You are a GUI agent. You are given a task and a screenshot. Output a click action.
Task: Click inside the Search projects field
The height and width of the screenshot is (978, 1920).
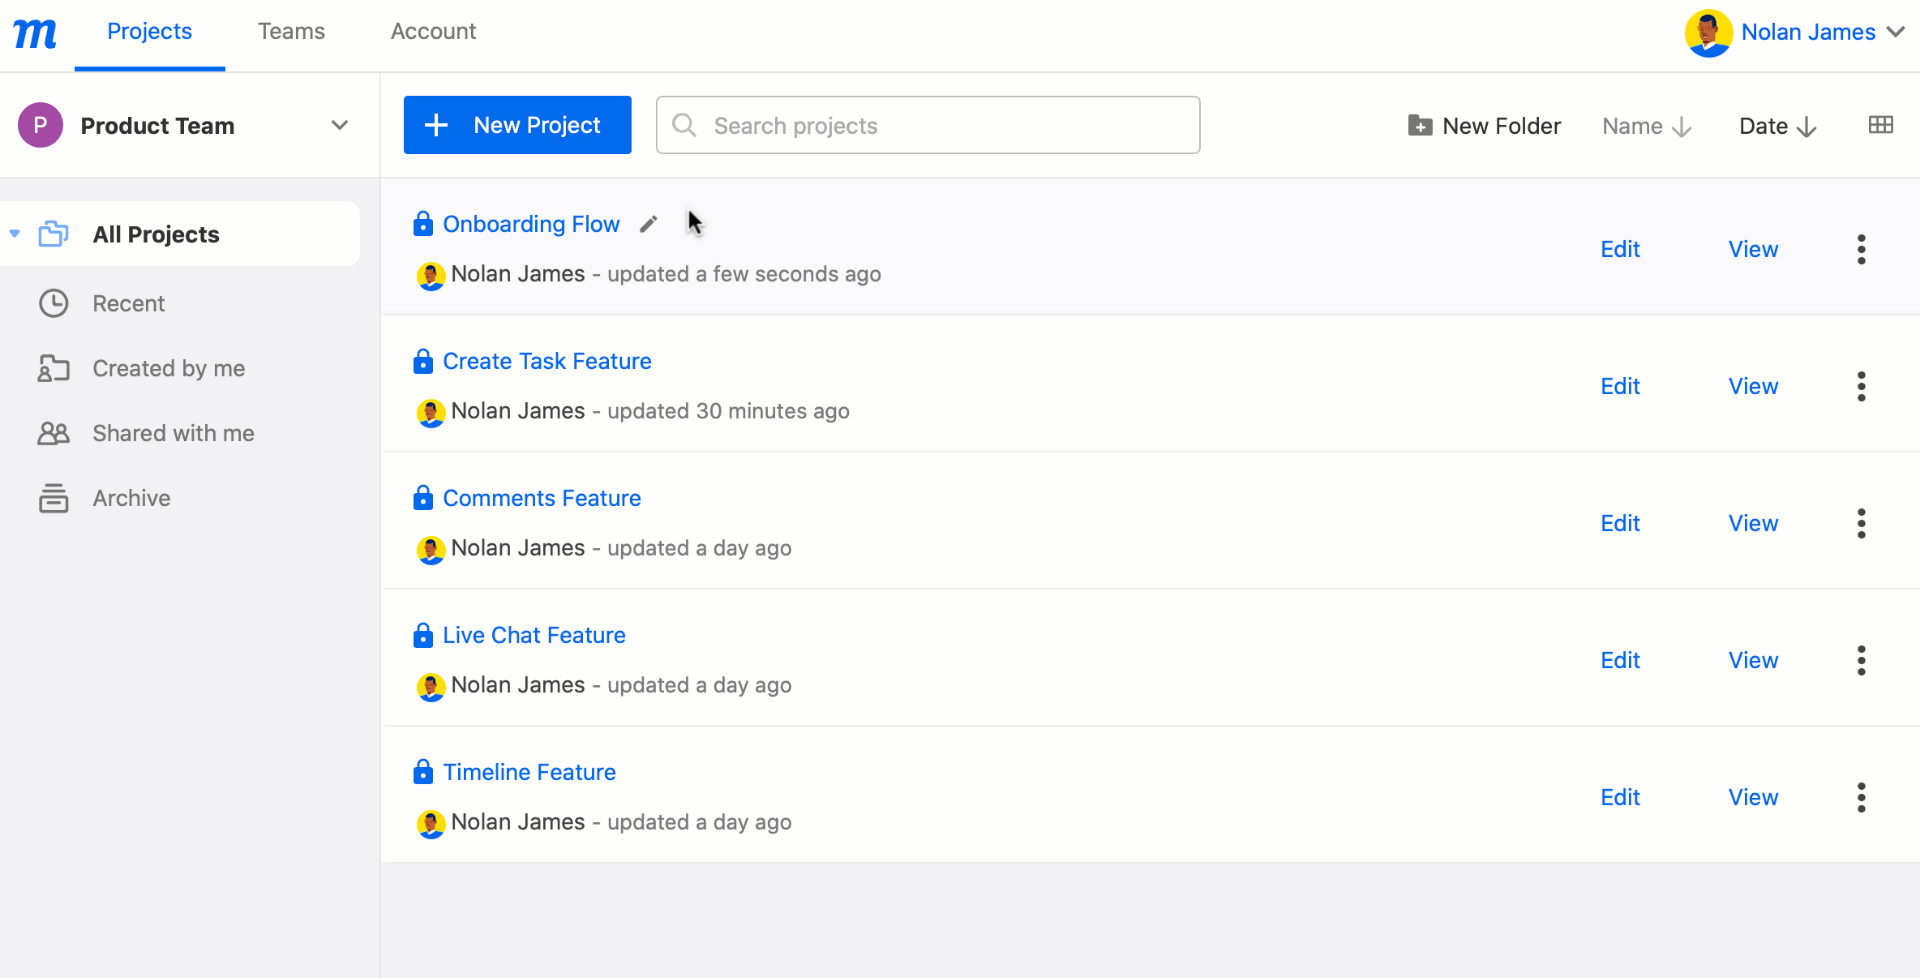tap(928, 124)
